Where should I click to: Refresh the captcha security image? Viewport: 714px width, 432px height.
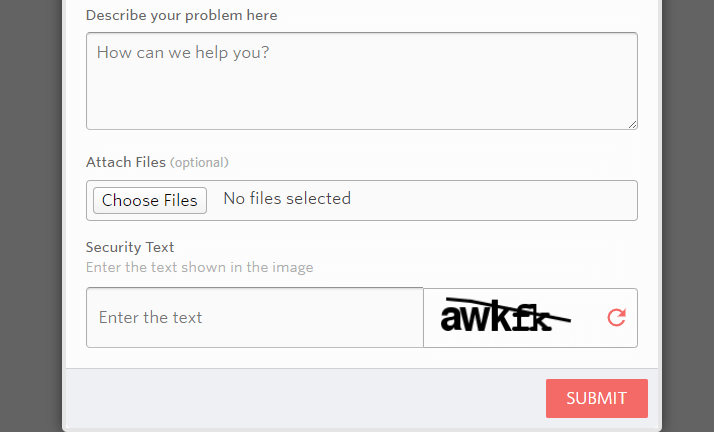[617, 317]
